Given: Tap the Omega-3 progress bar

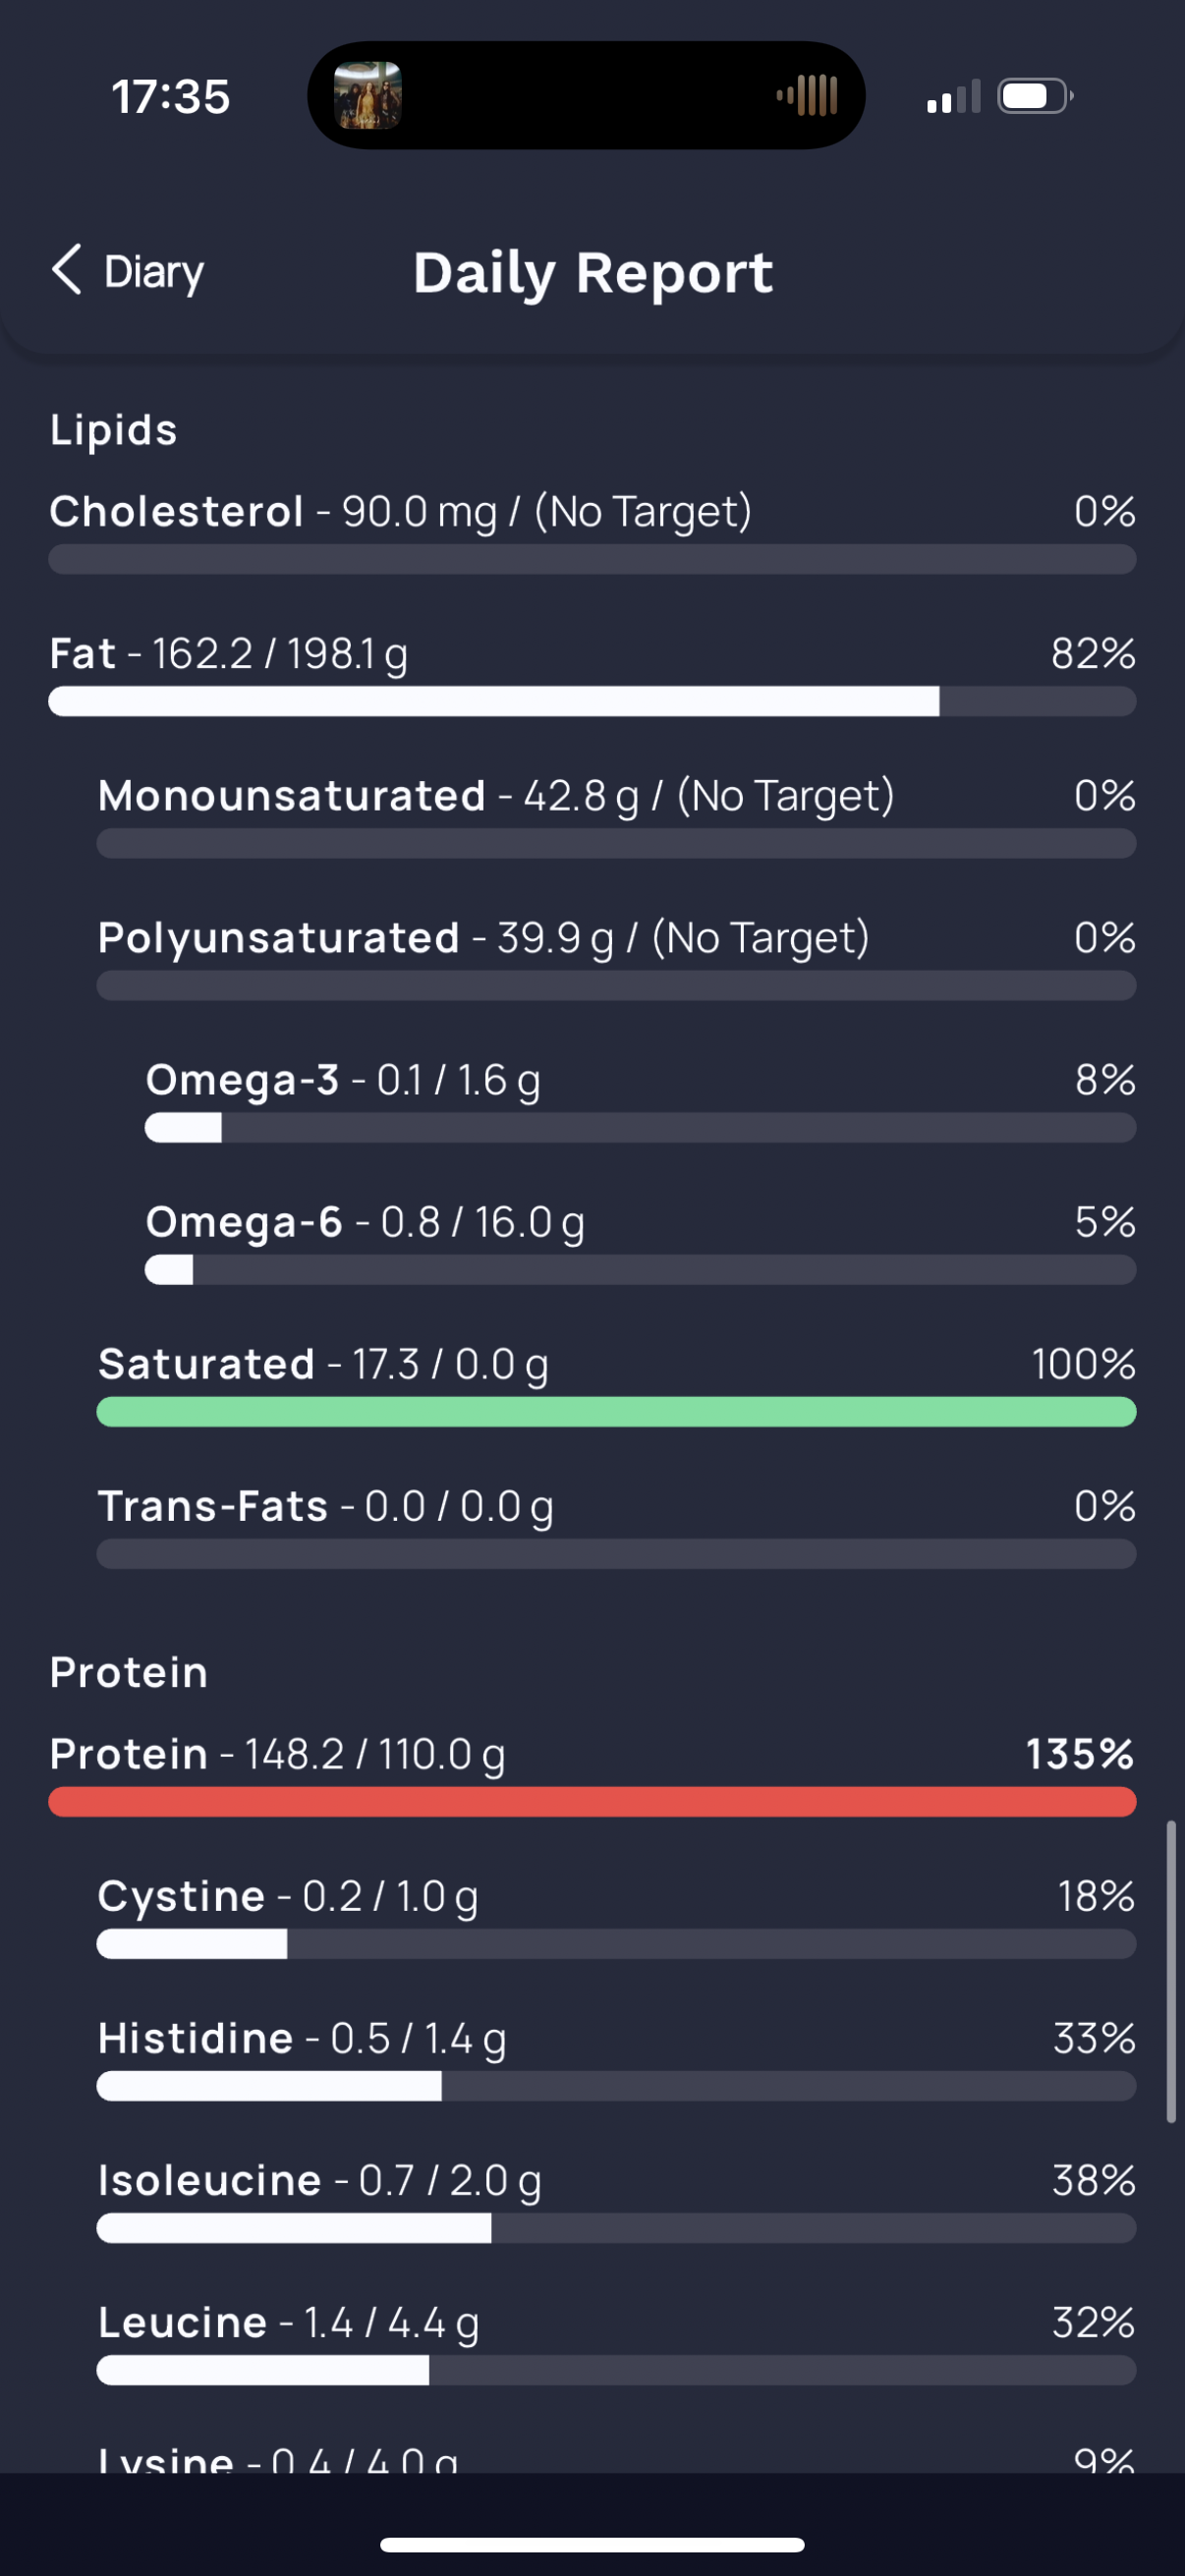Looking at the screenshot, I should click(640, 1128).
